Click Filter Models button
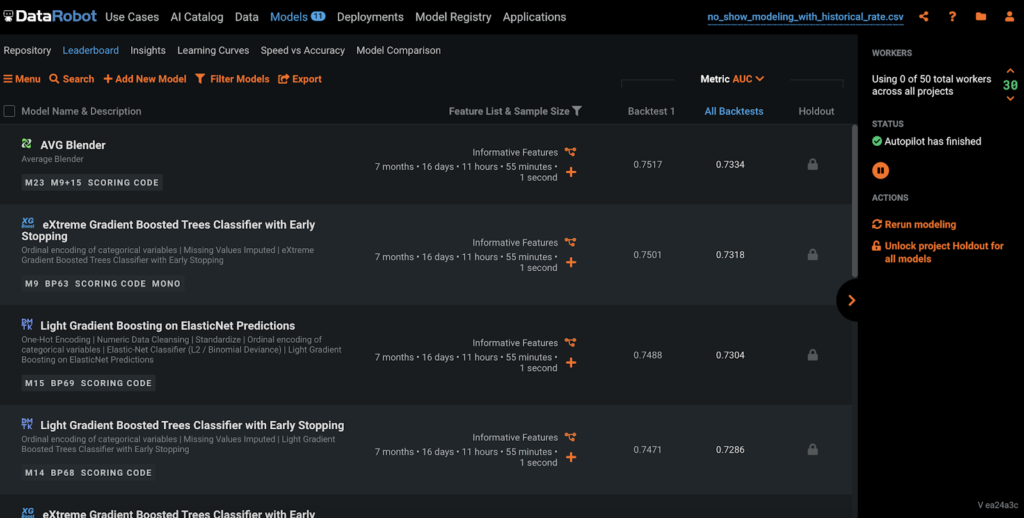The image size is (1024, 518). pyautogui.click(x=232, y=79)
